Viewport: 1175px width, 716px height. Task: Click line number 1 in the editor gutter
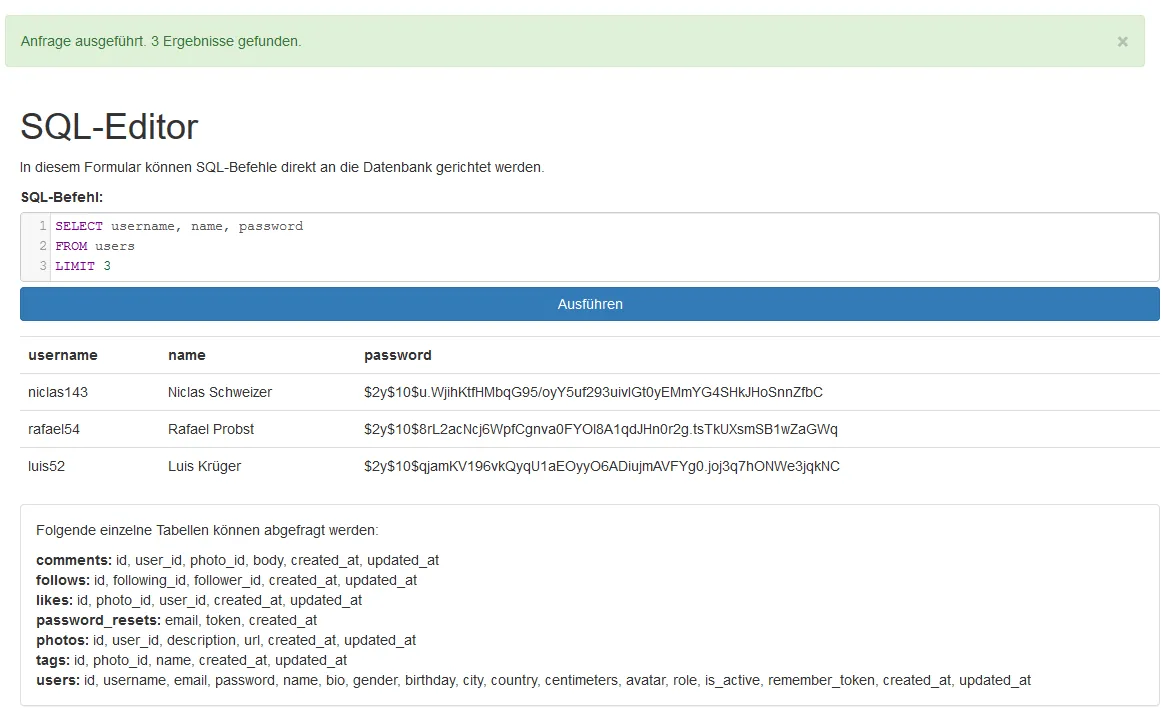coord(43,226)
